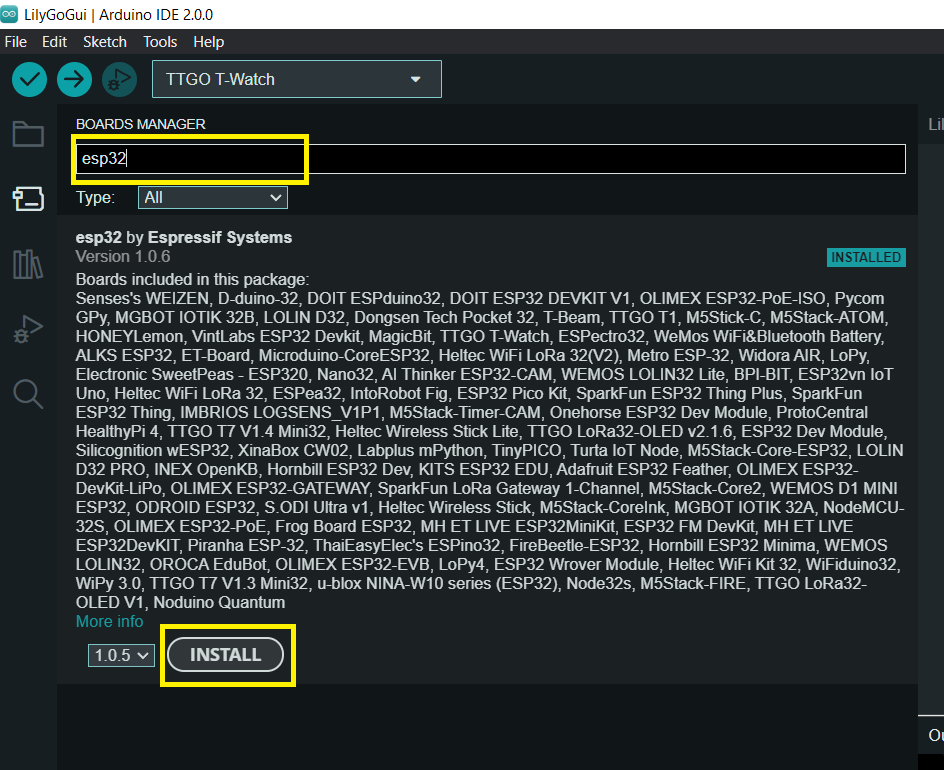944x770 pixels.
Task: Open the File menu
Action: [16, 42]
